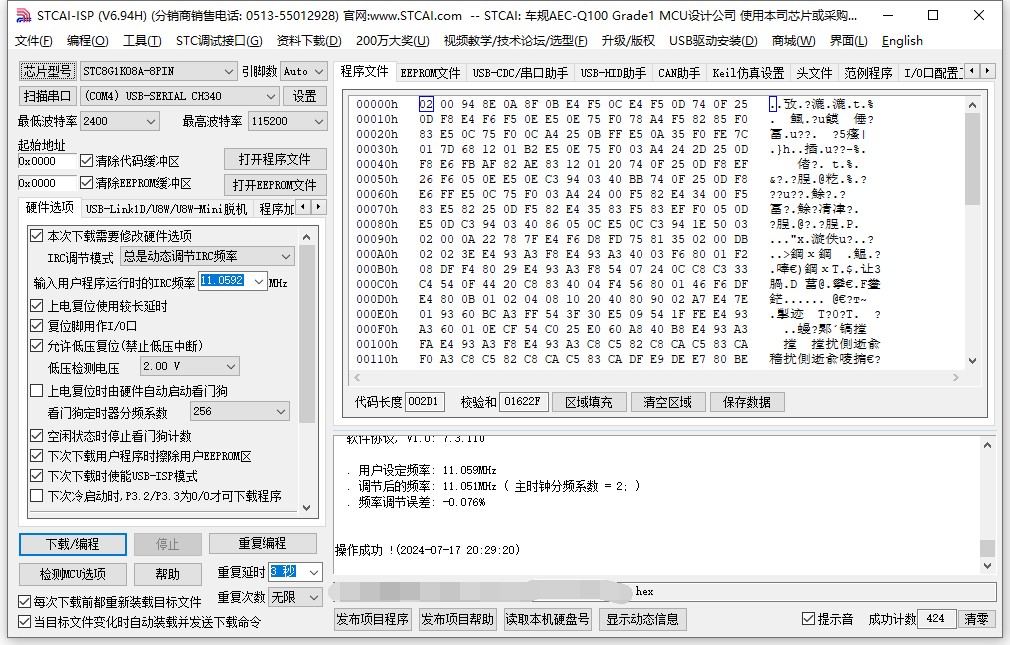Viewport: 1010px width, 645px height.
Task: Click the 打开EEPROM文件 button
Action: [x=275, y=185]
